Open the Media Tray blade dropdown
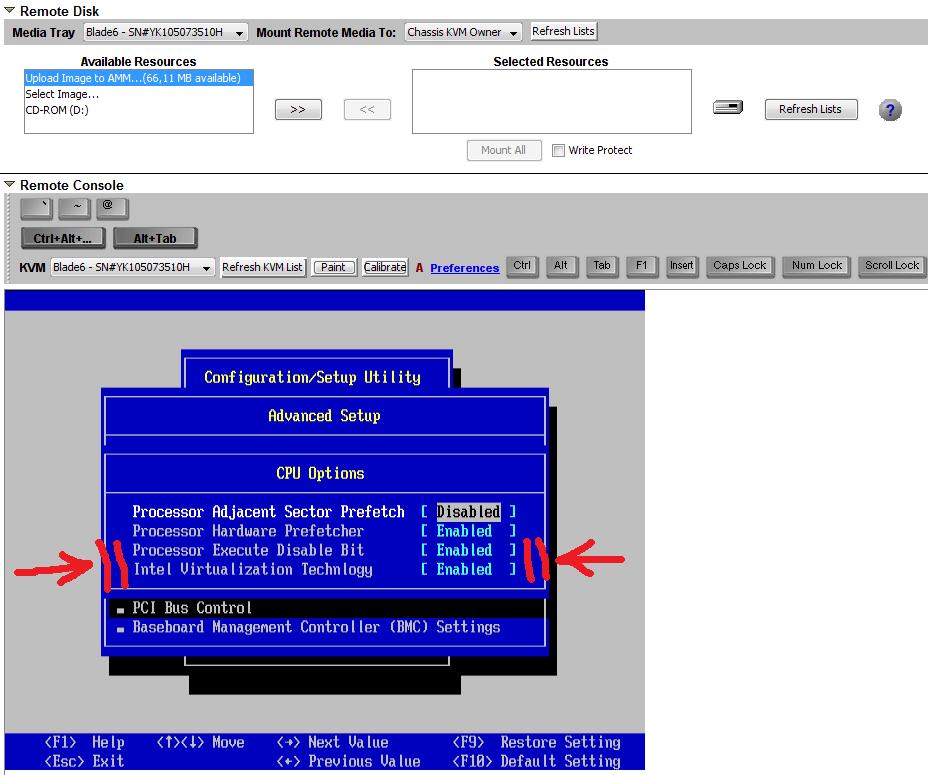Viewport: 928px width, 775px height. [166, 32]
